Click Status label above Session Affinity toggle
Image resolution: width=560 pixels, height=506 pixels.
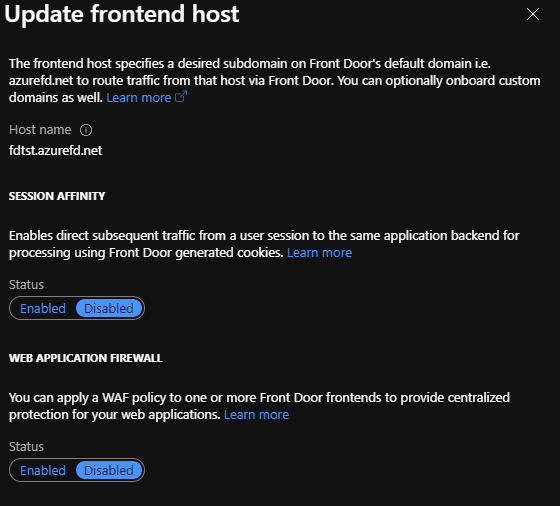coord(26,285)
